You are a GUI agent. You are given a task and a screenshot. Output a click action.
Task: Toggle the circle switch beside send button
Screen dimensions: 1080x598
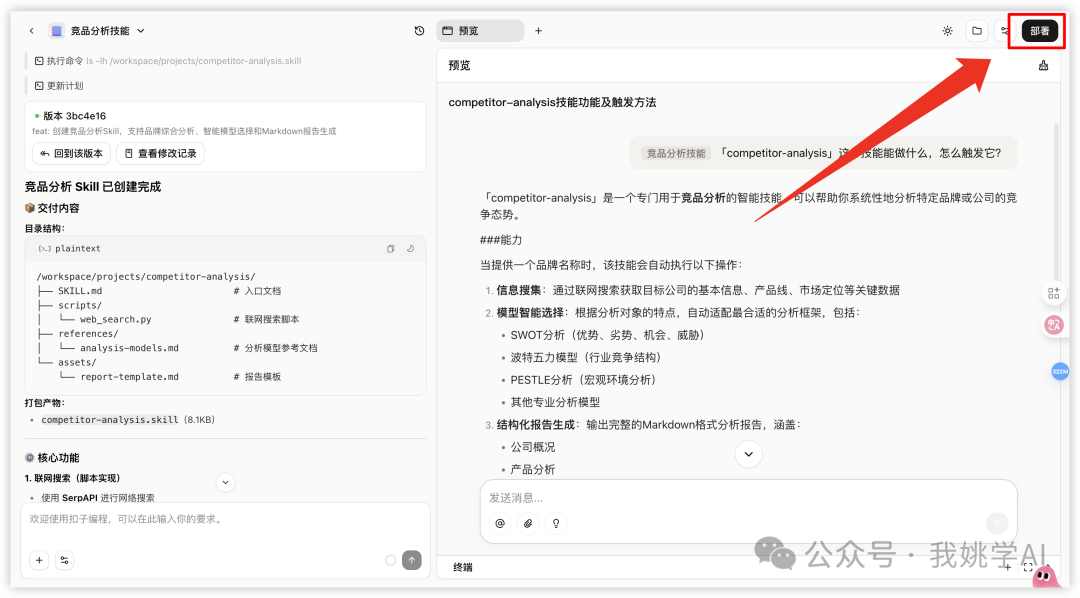click(390, 560)
